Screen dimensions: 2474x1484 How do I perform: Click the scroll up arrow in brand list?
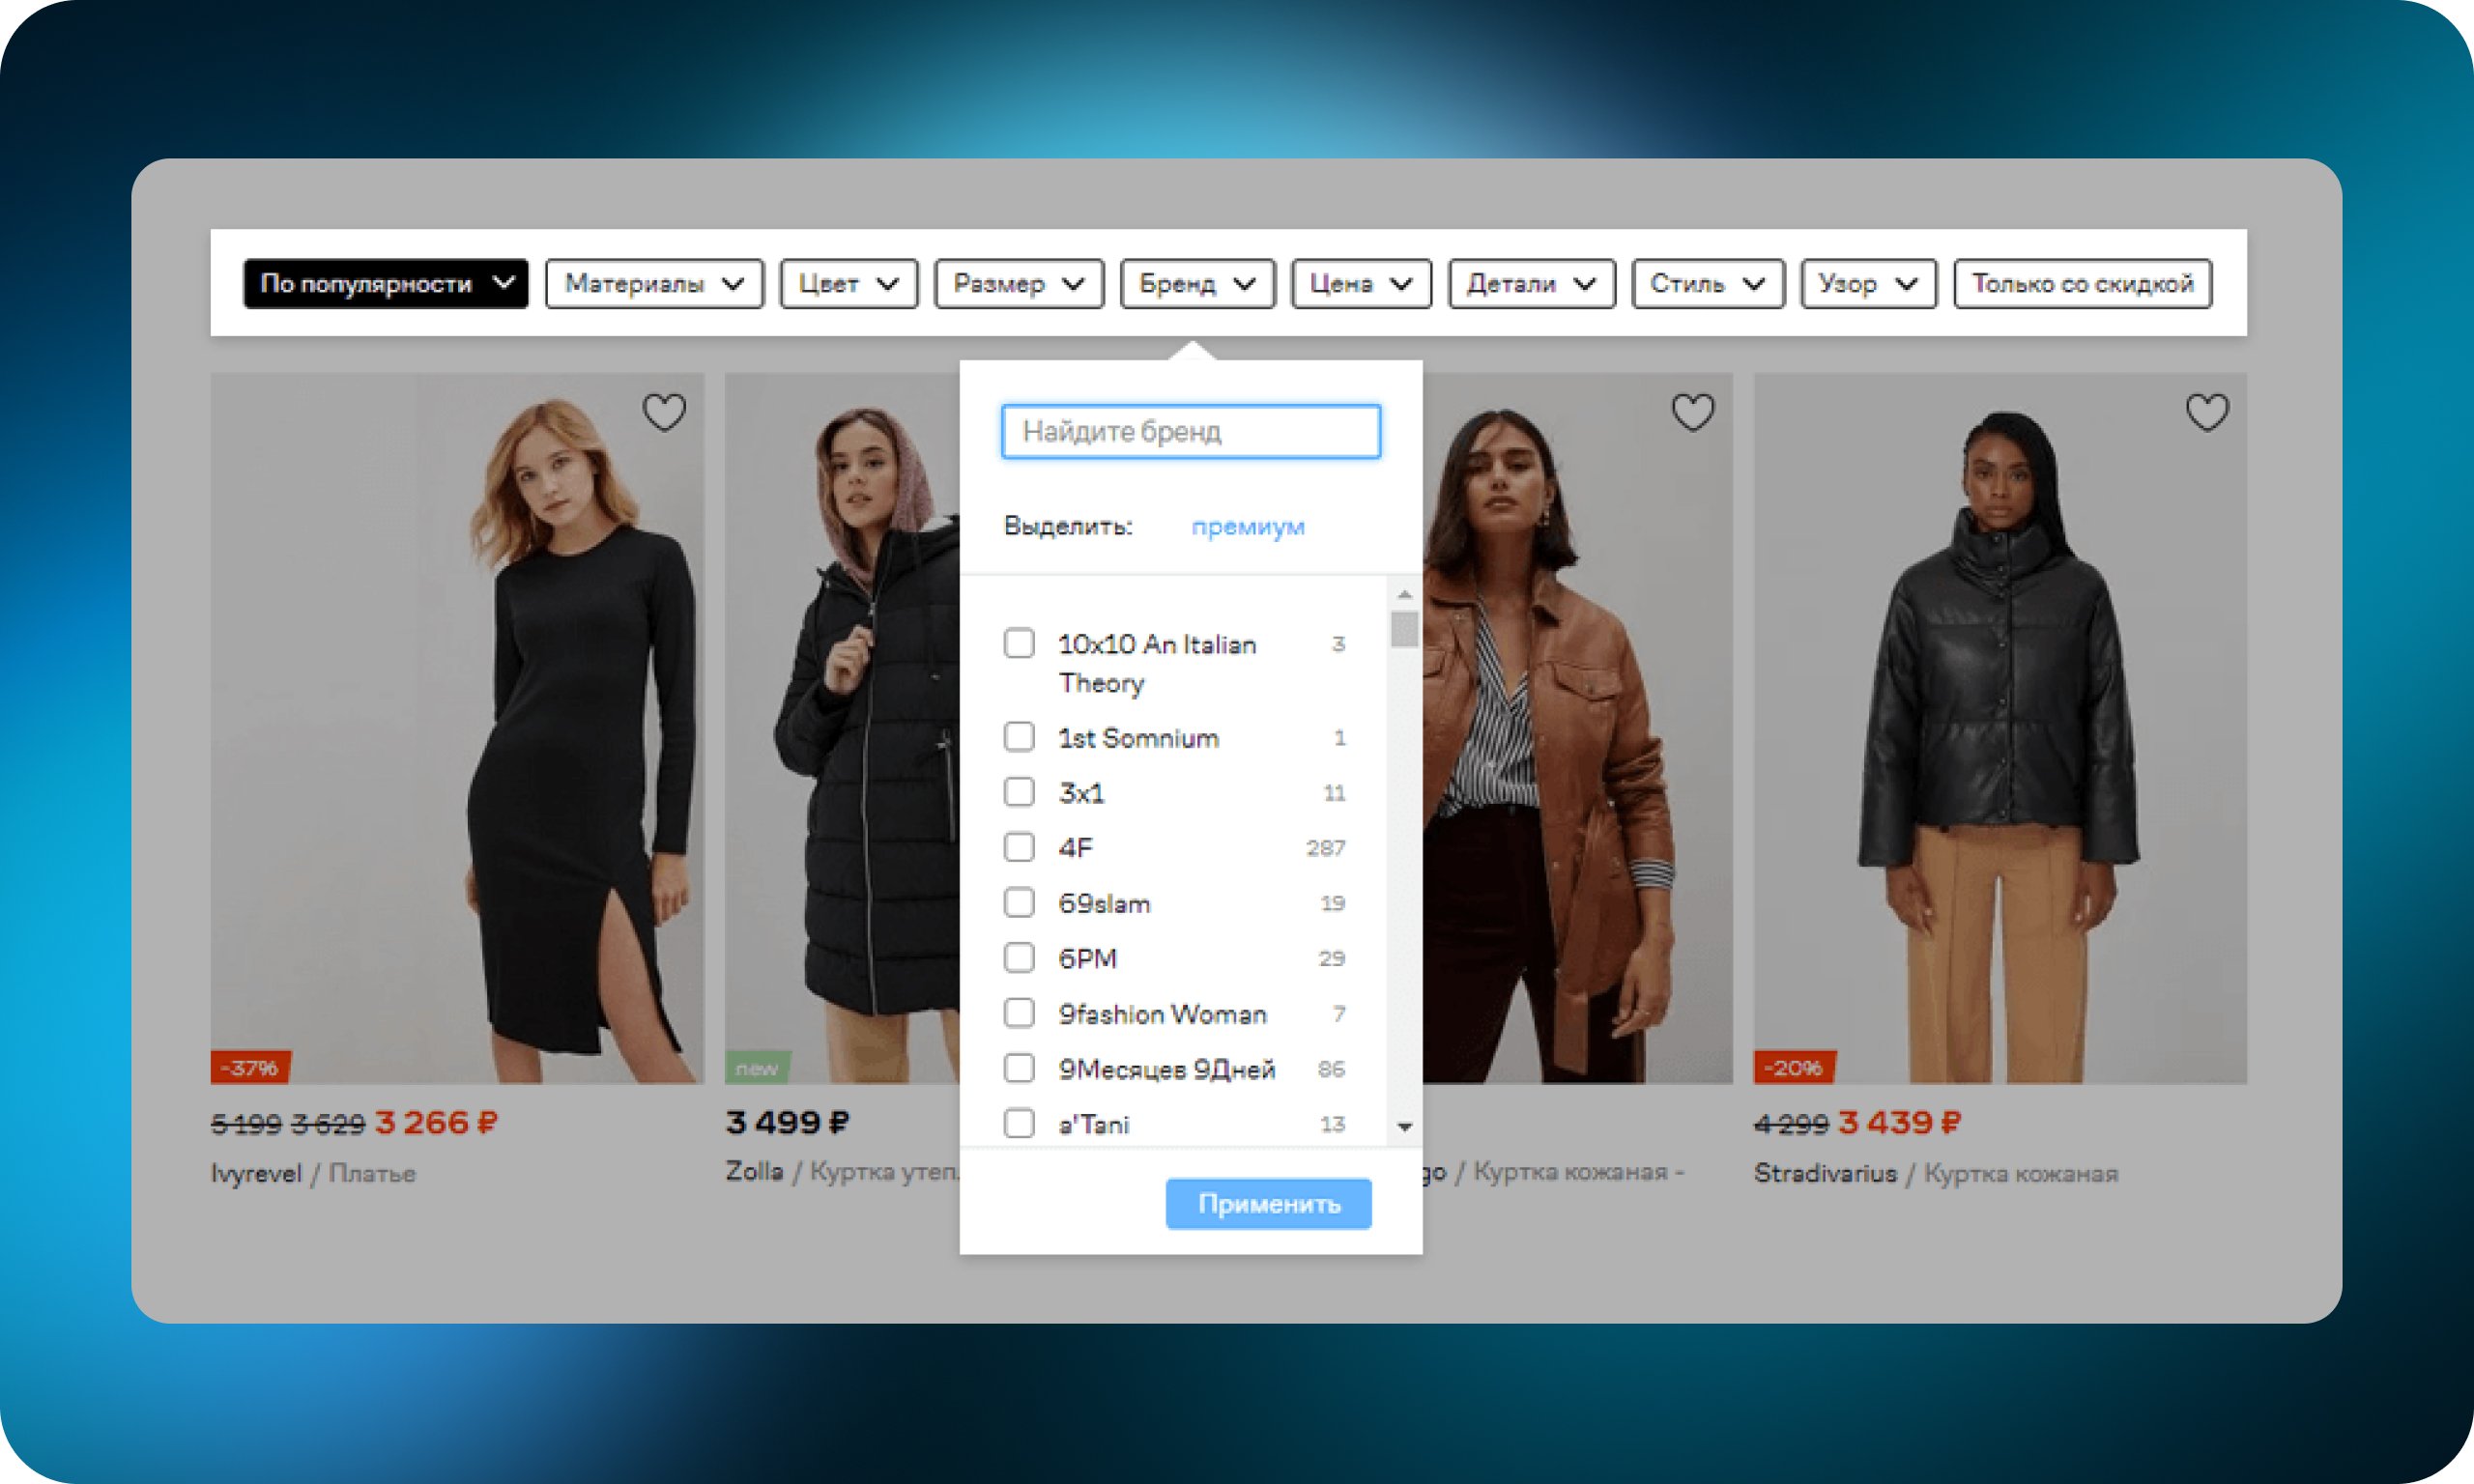(x=1405, y=594)
